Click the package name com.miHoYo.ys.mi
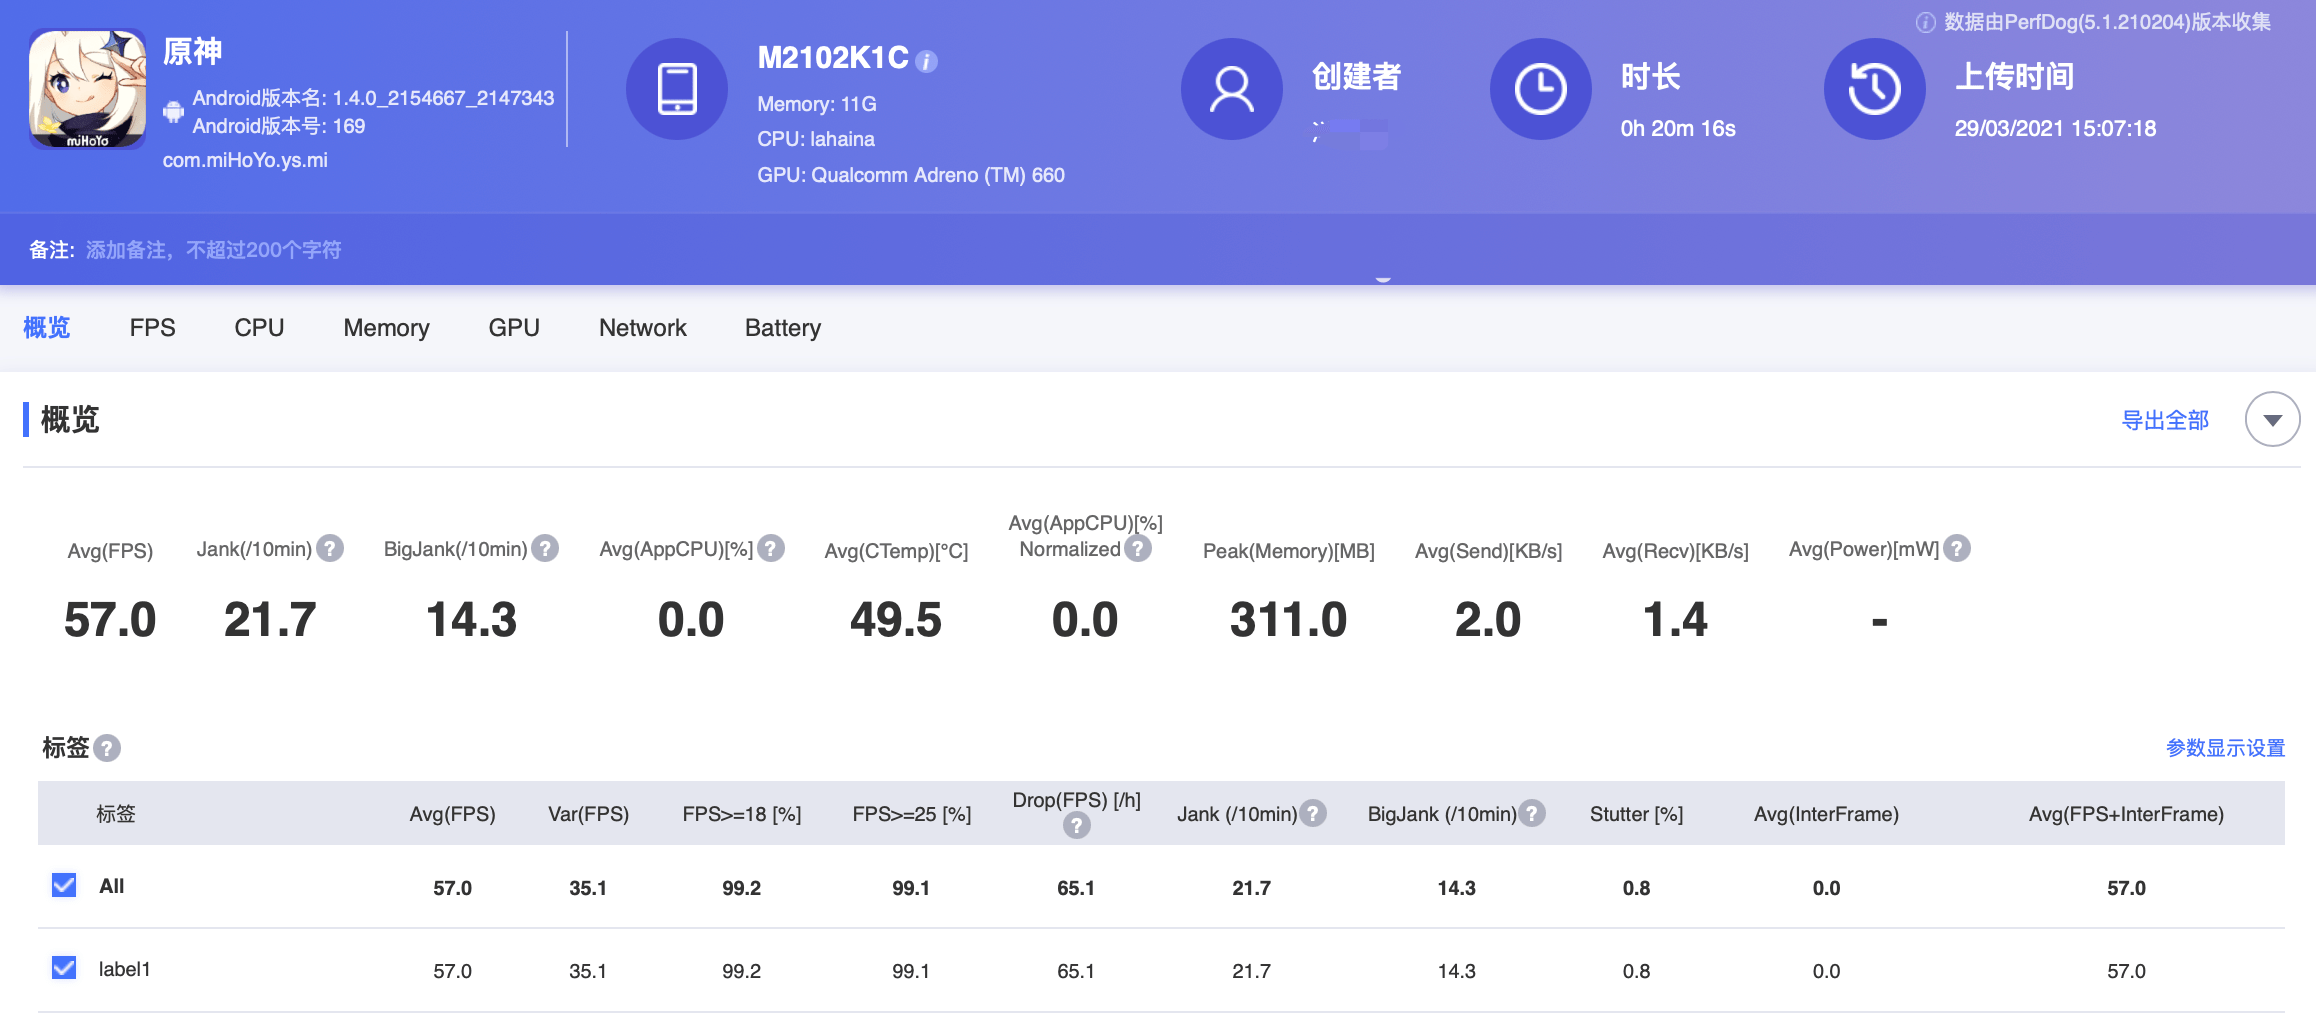2316x1024 pixels. (245, 160)
